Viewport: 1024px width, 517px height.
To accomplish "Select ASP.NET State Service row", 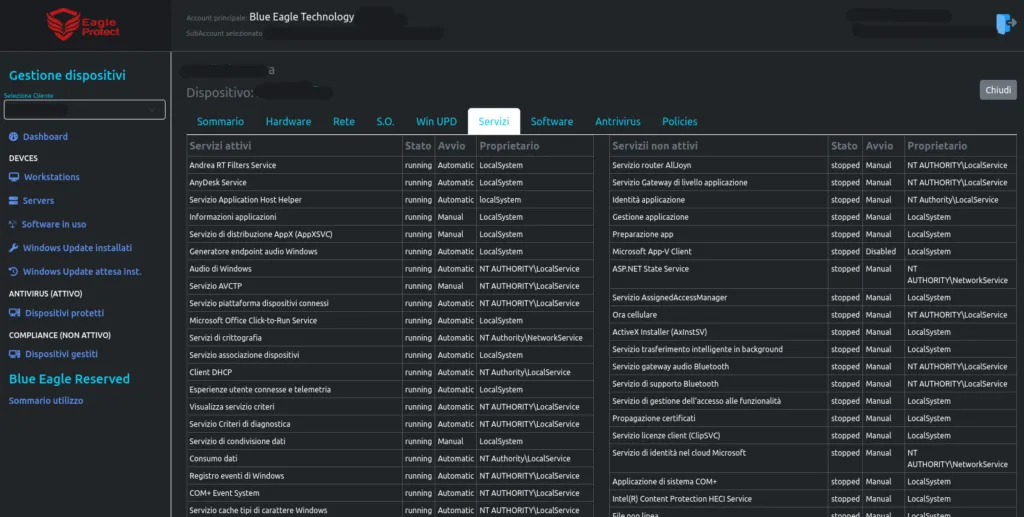I will click(x=813, y=274).
